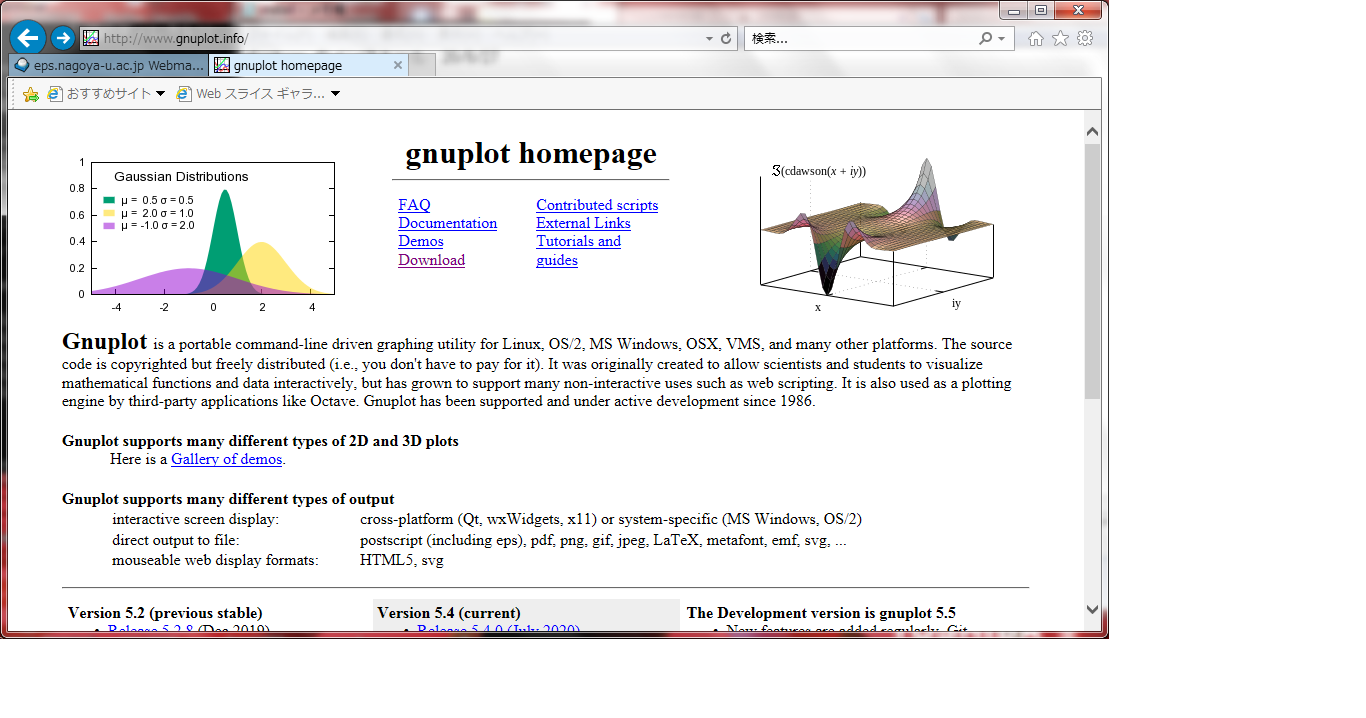1366x718 pixels.
Task: Click the vertical scrollbar thumb
Action: [x=1092, y=270]
